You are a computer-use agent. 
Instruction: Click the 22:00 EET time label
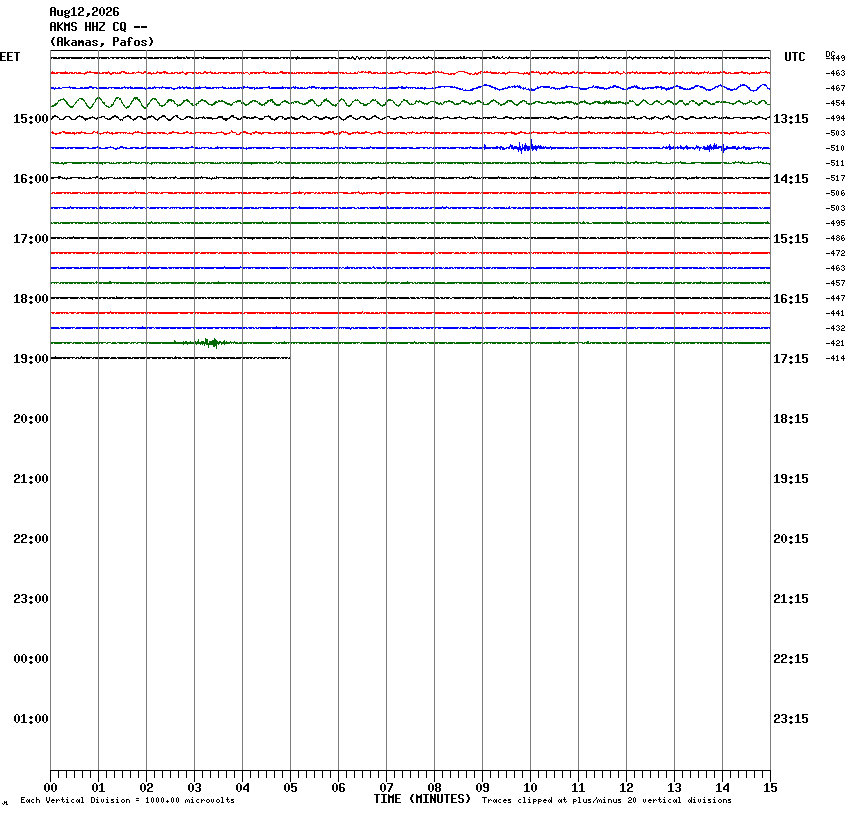click(31, 539)
